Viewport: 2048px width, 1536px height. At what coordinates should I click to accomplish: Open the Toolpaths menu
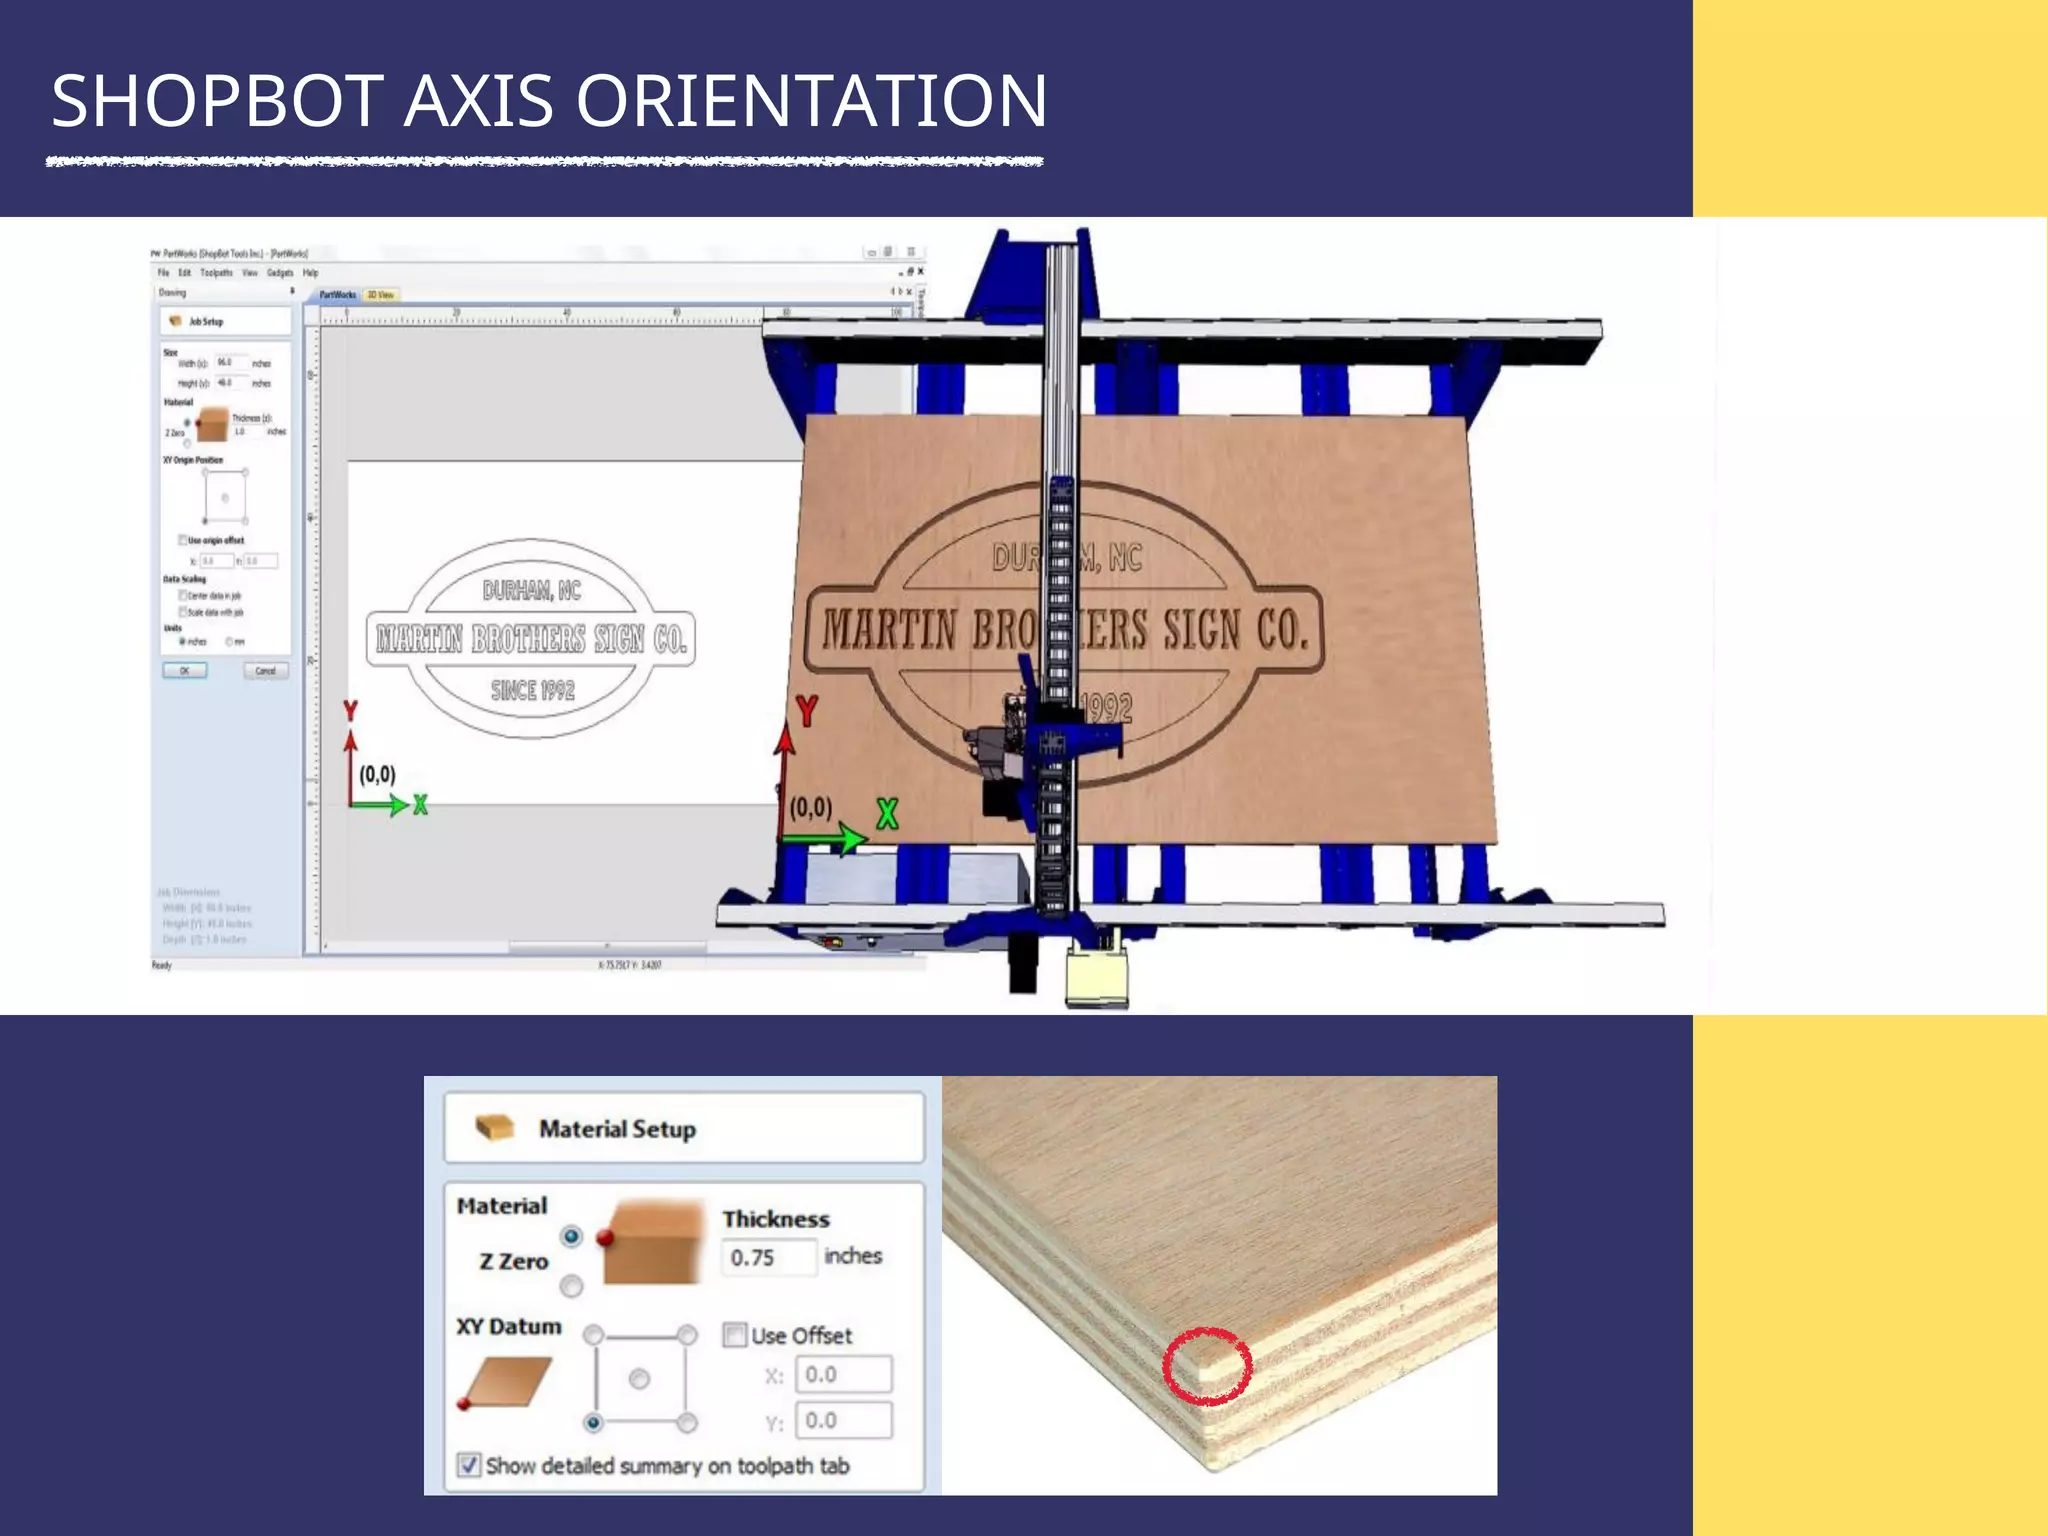point(216,273)
